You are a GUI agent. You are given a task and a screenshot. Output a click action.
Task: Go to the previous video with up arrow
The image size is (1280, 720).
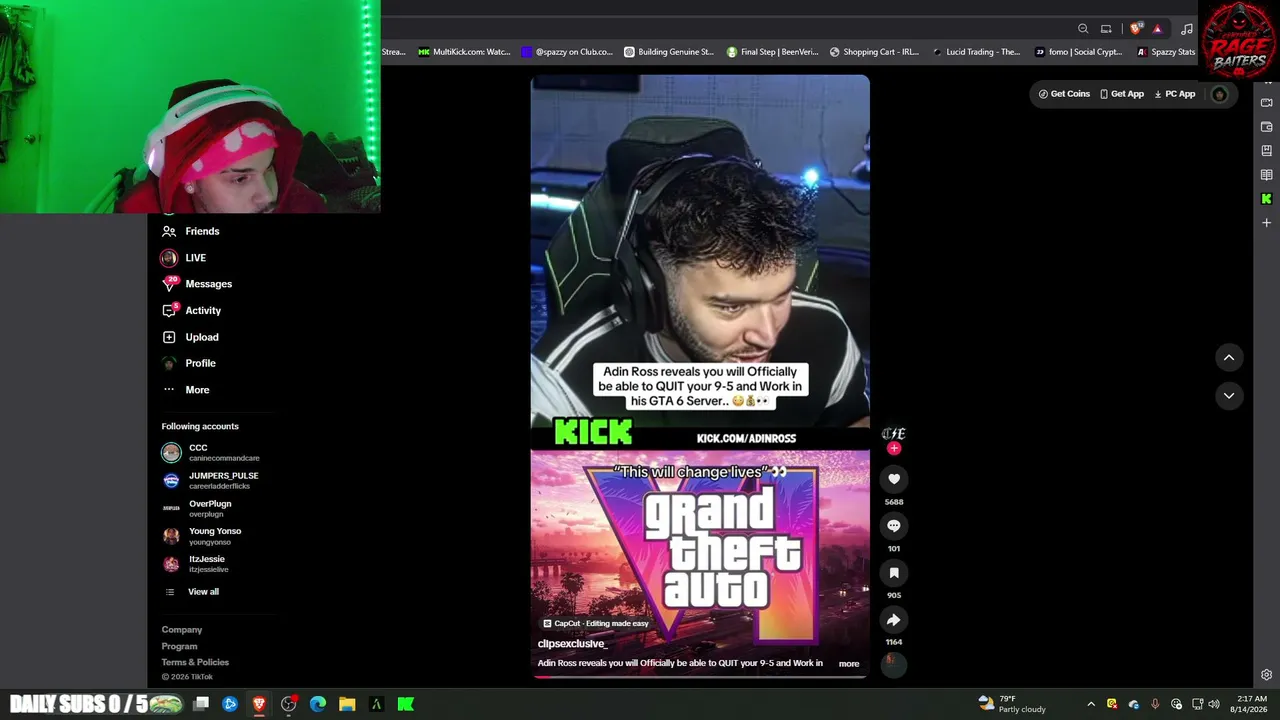coord(1229,358)
